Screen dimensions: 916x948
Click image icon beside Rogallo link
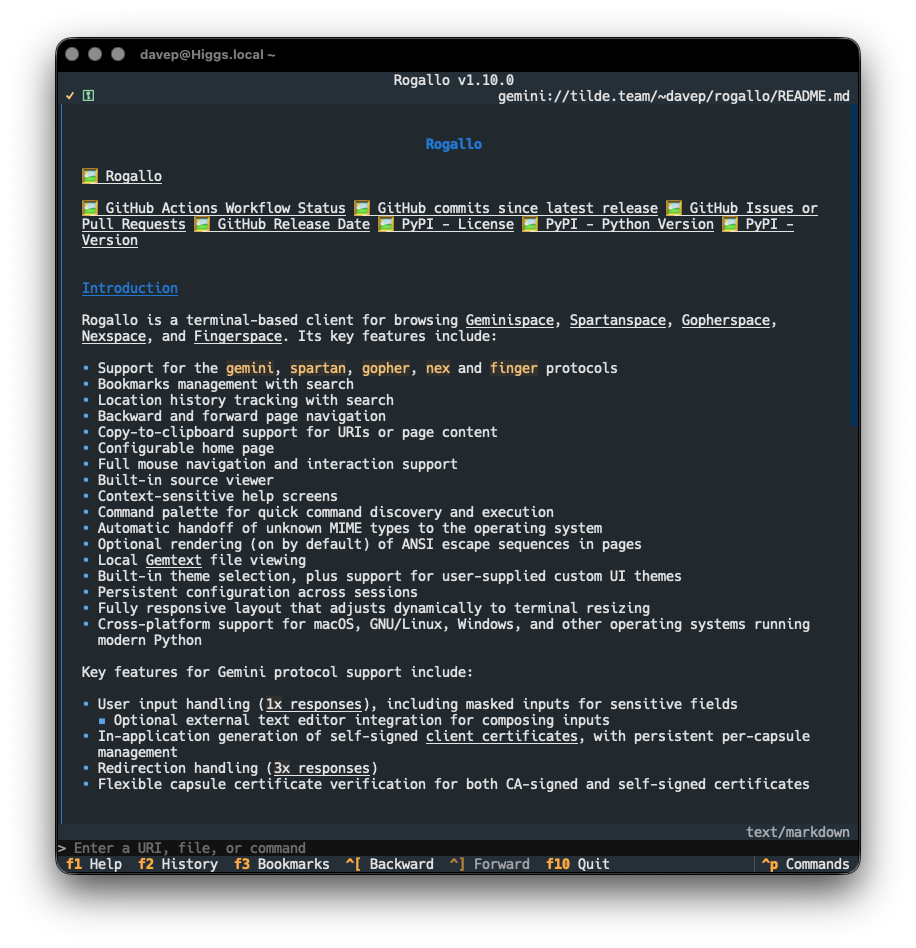(90, 176)
